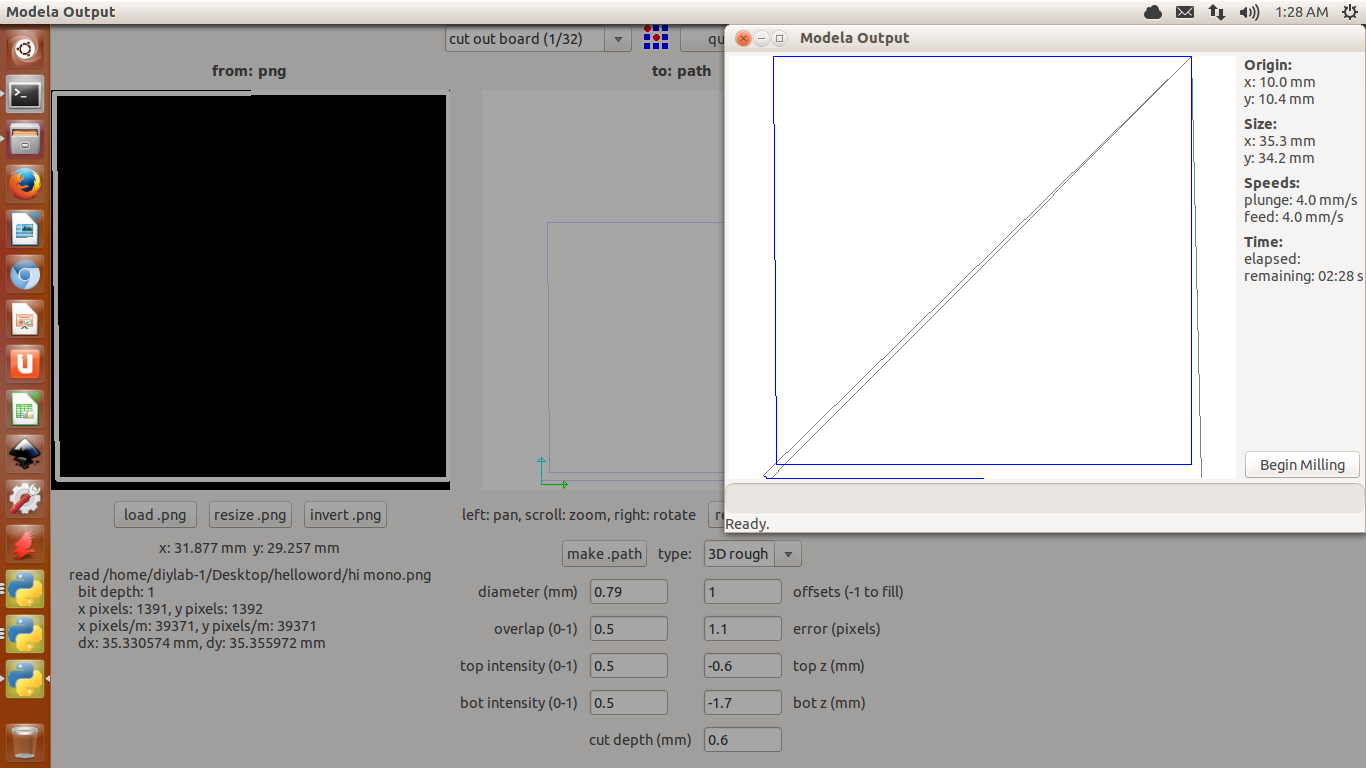Open LibreOffice Writer from dock
Viewport: 1366px width, 768px height.
[x=25, y=230]
